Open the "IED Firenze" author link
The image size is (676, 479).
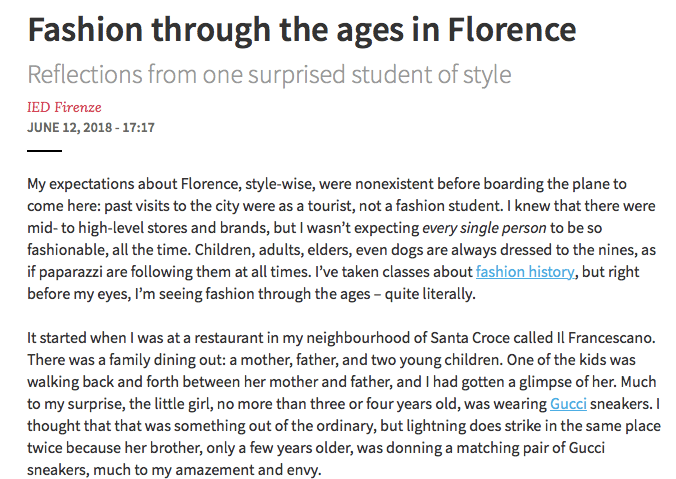(x=64, y=108)
